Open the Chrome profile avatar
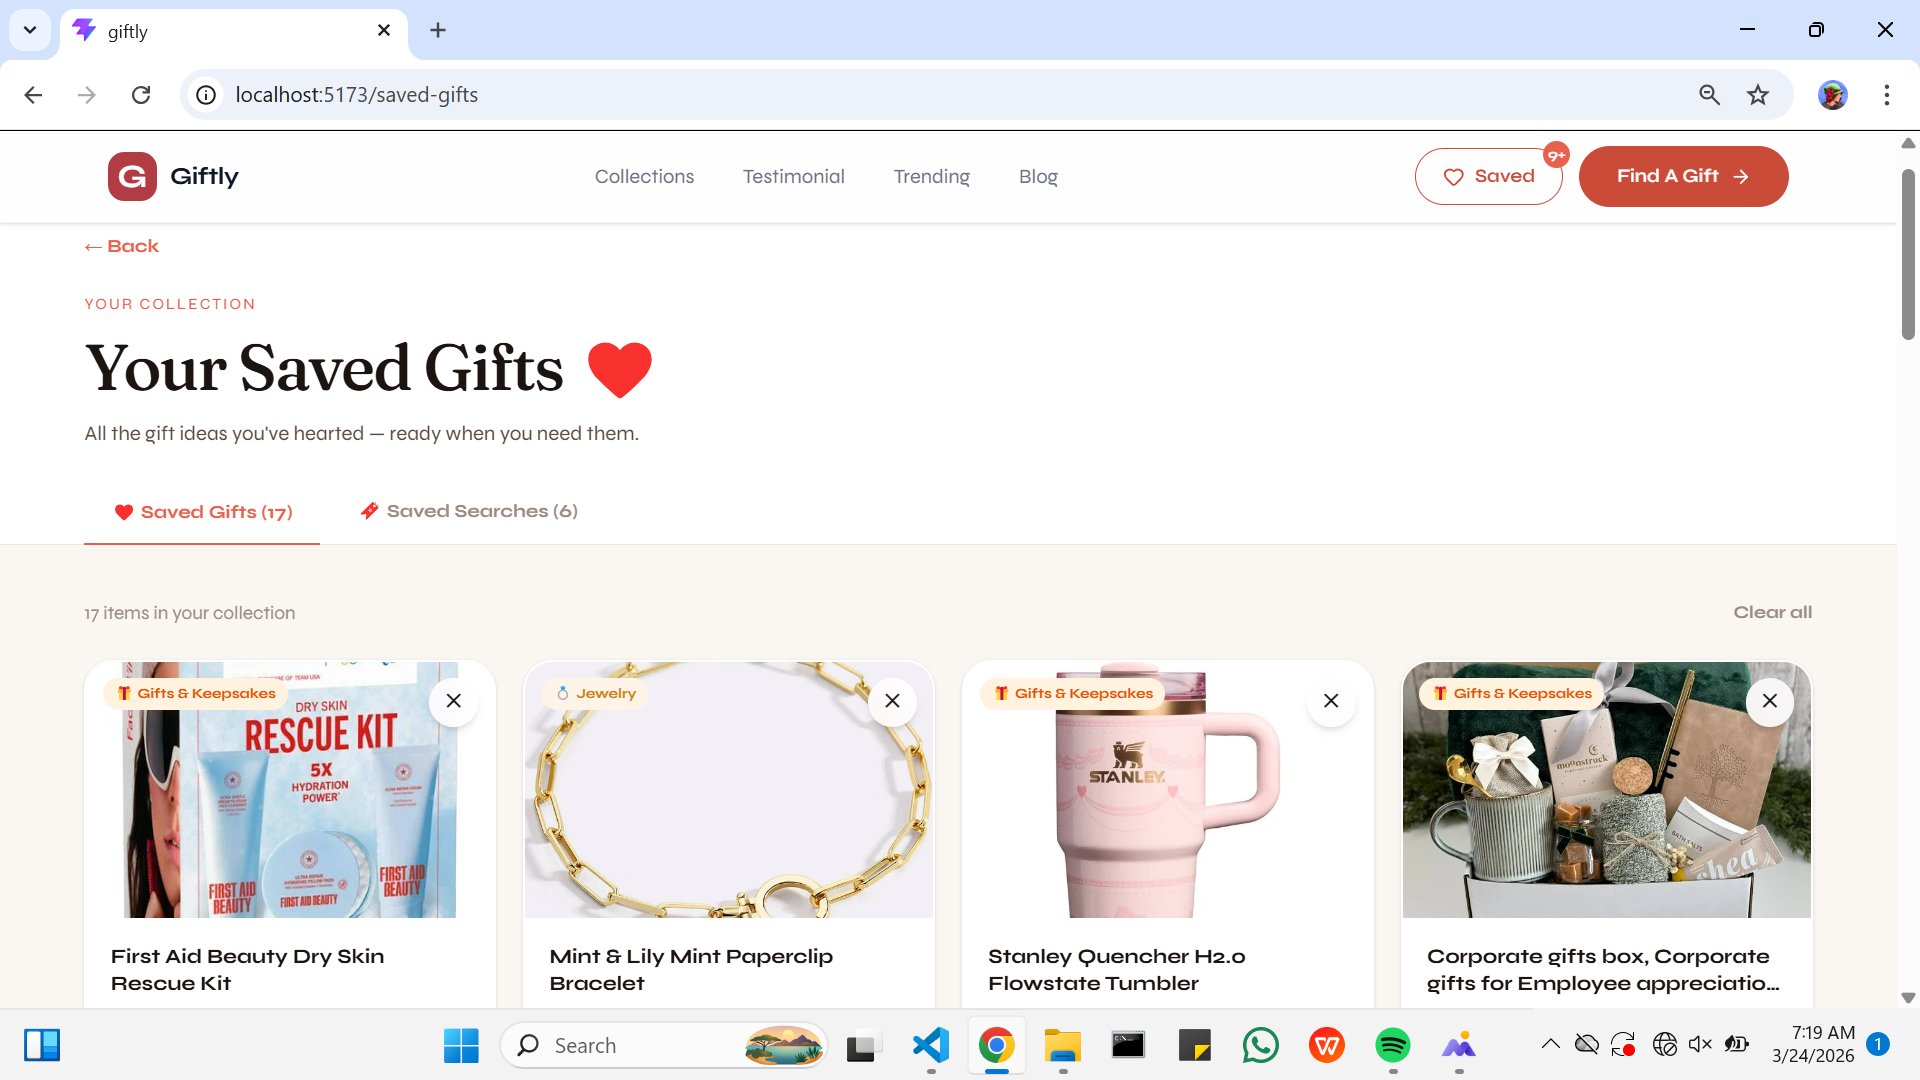 (1832, 95)
